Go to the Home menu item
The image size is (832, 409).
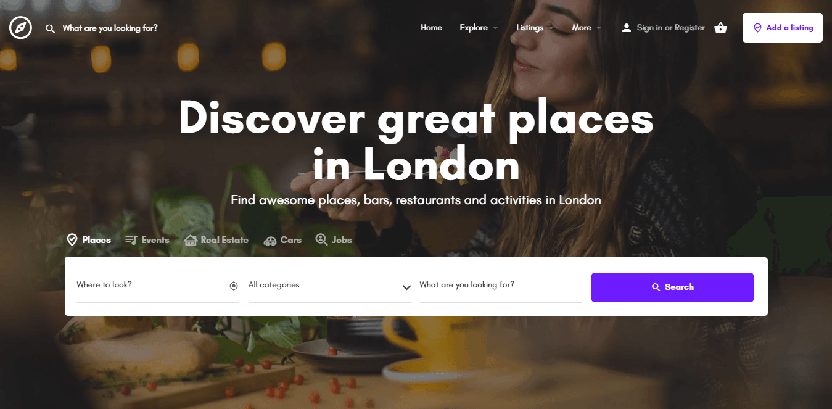coord(431,28)
